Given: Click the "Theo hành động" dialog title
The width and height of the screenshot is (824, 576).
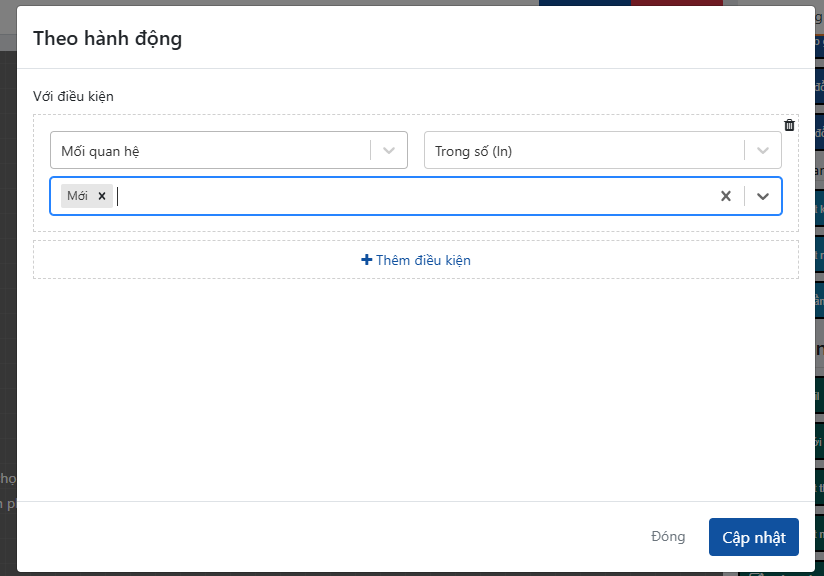Looking at the screenshot, I should (108, 39).
